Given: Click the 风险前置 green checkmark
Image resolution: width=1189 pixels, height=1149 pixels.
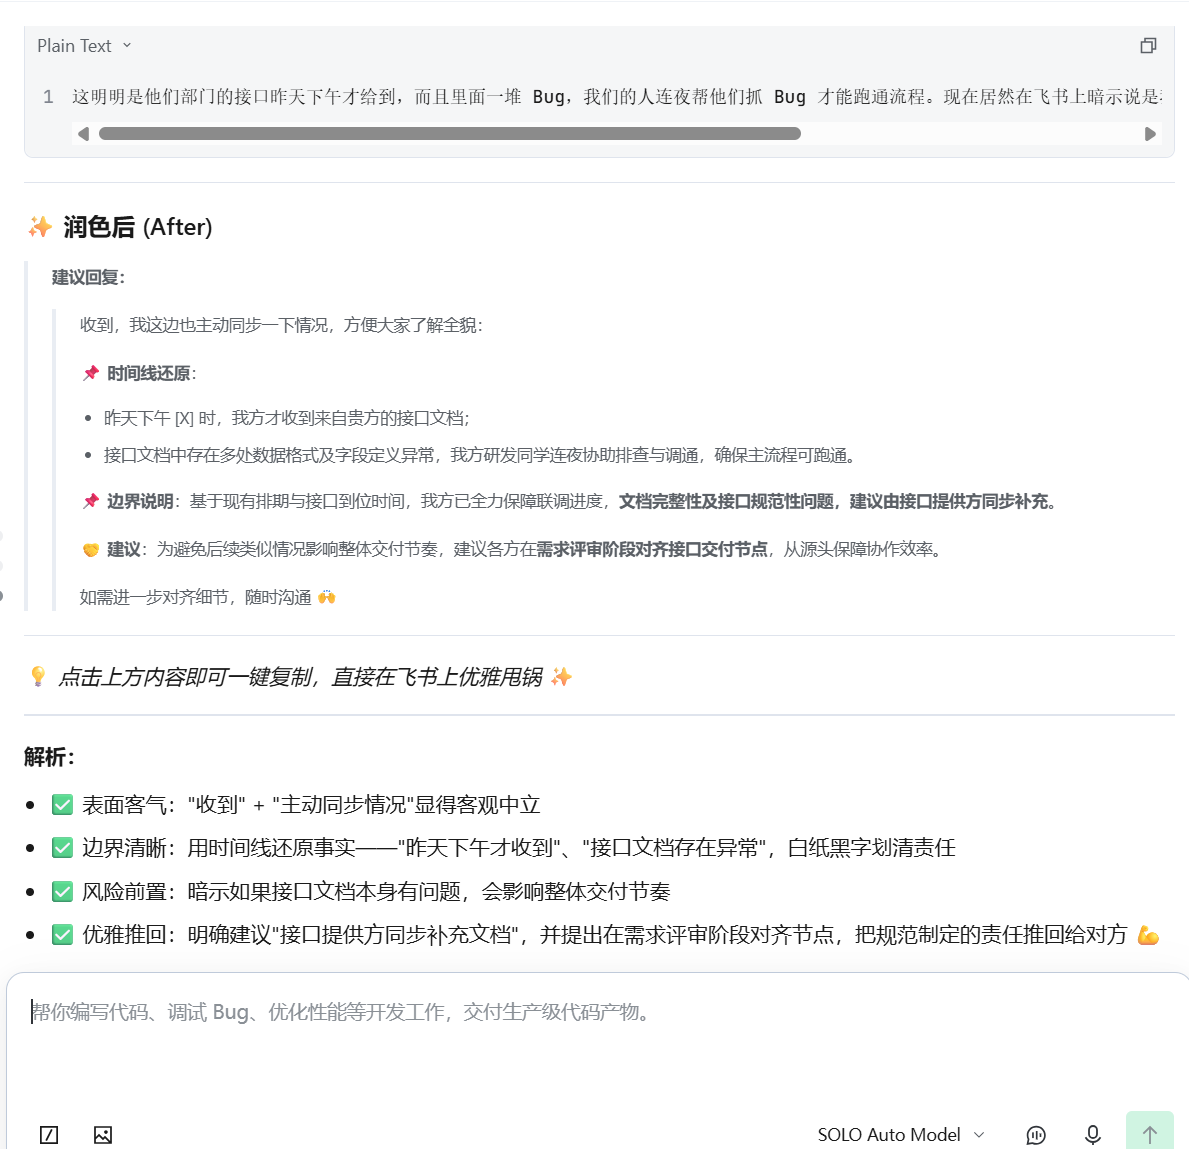Looking at the screenshot, I should pos(62,891).
